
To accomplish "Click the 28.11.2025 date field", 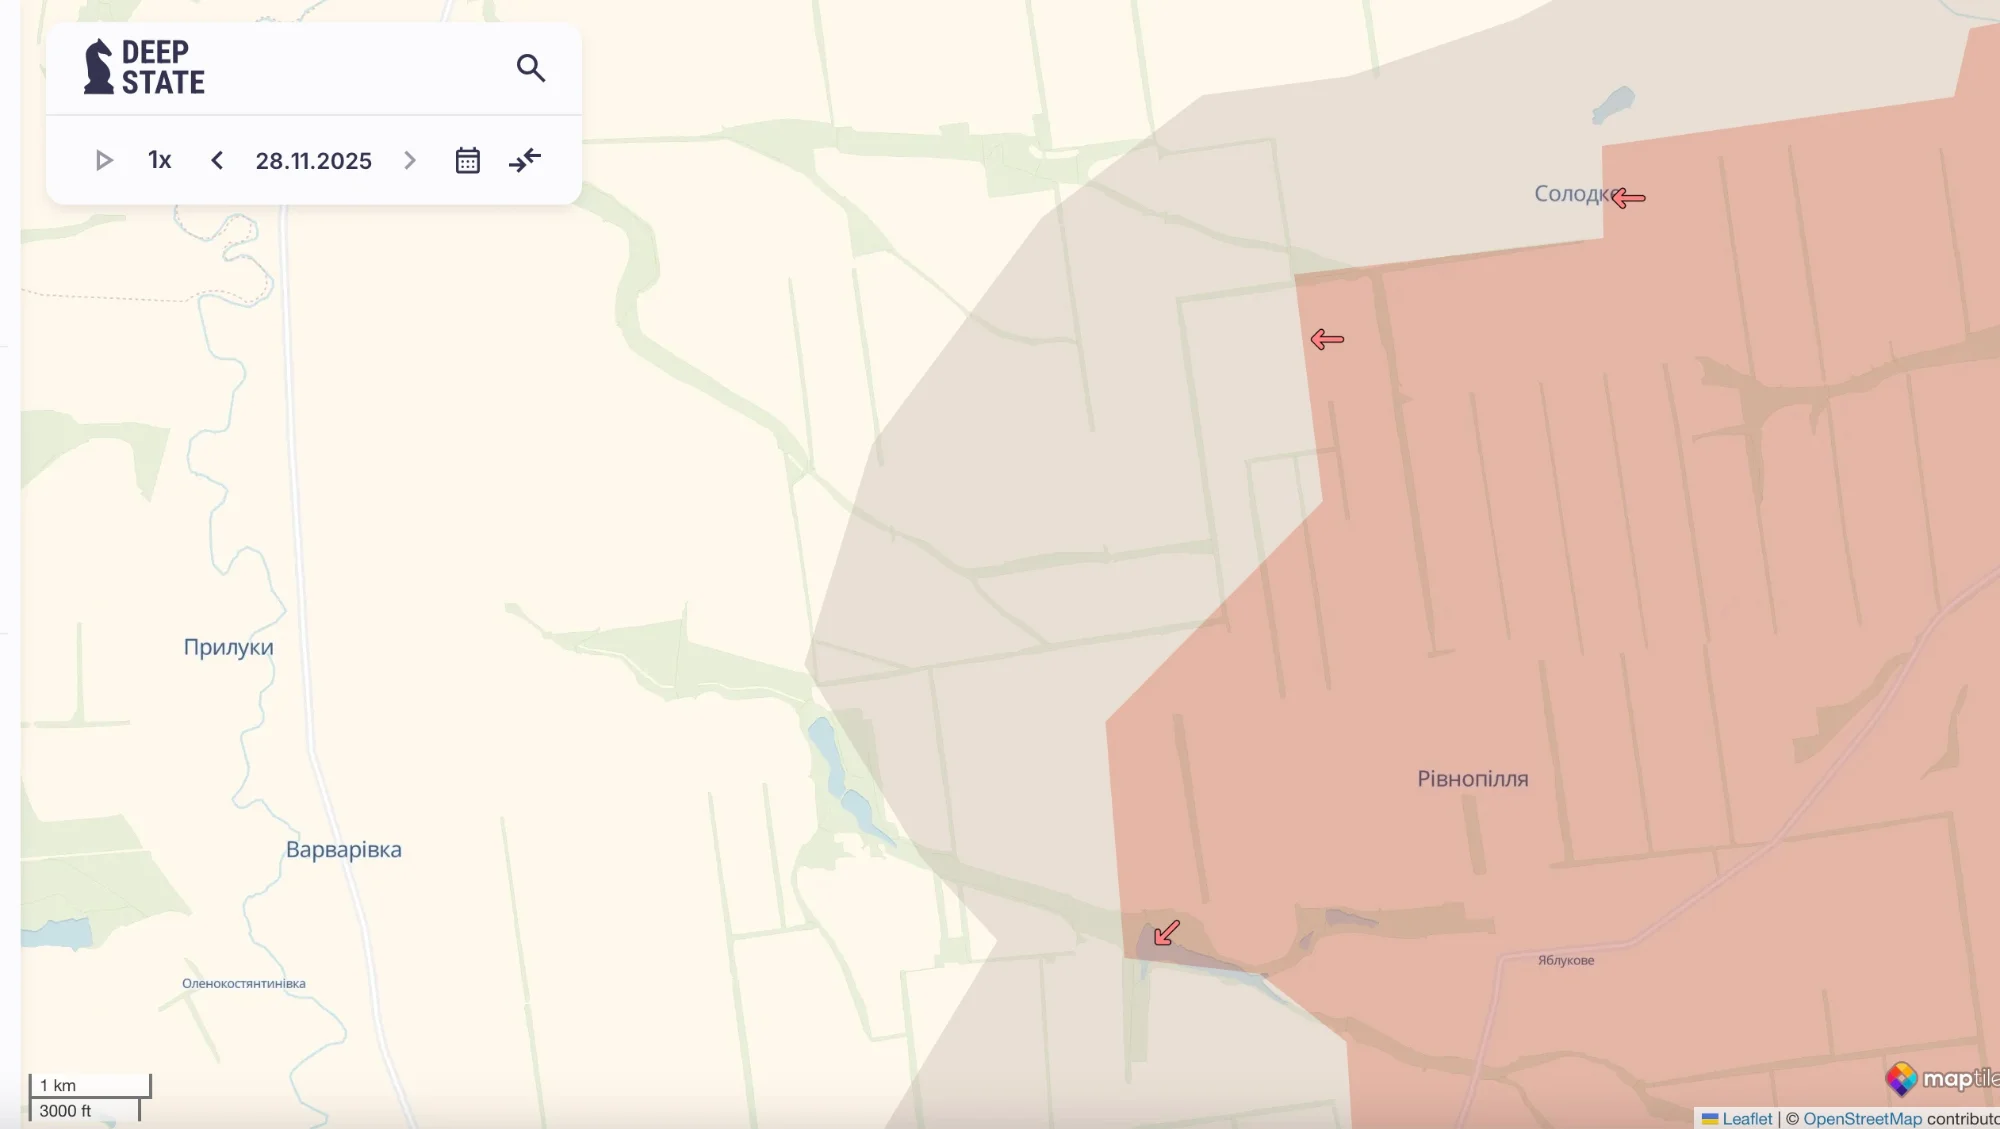I will coord(313,161).
